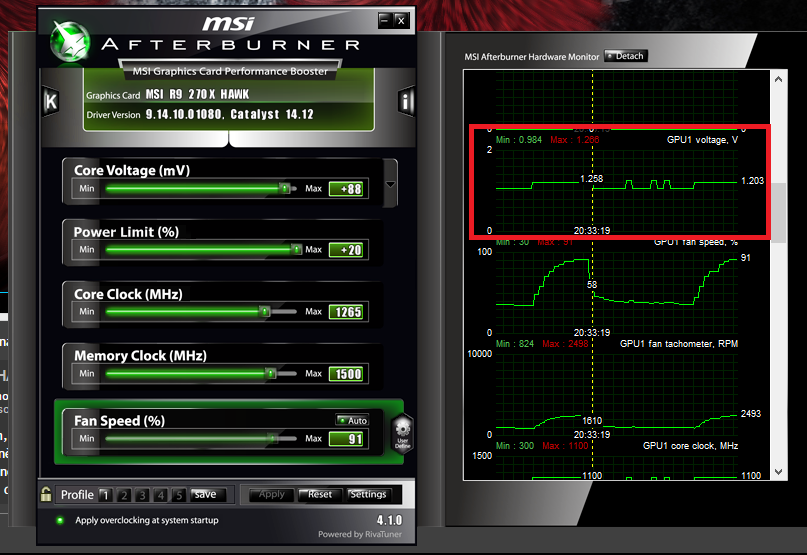Detach the hardware monitor panel
This screenshot has height=555, width=807.
[626, 56]
